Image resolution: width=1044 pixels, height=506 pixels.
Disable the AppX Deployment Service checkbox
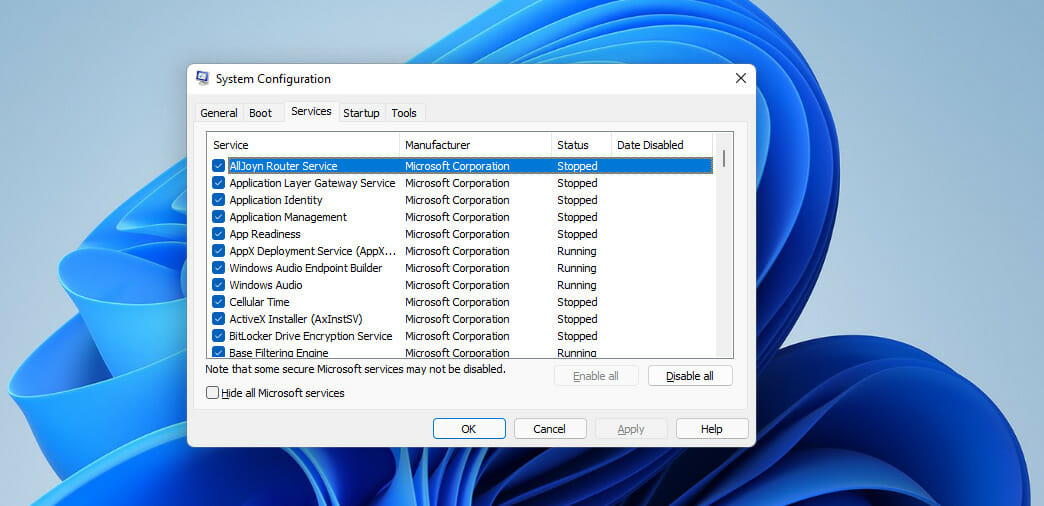click(x=218, y=251)
